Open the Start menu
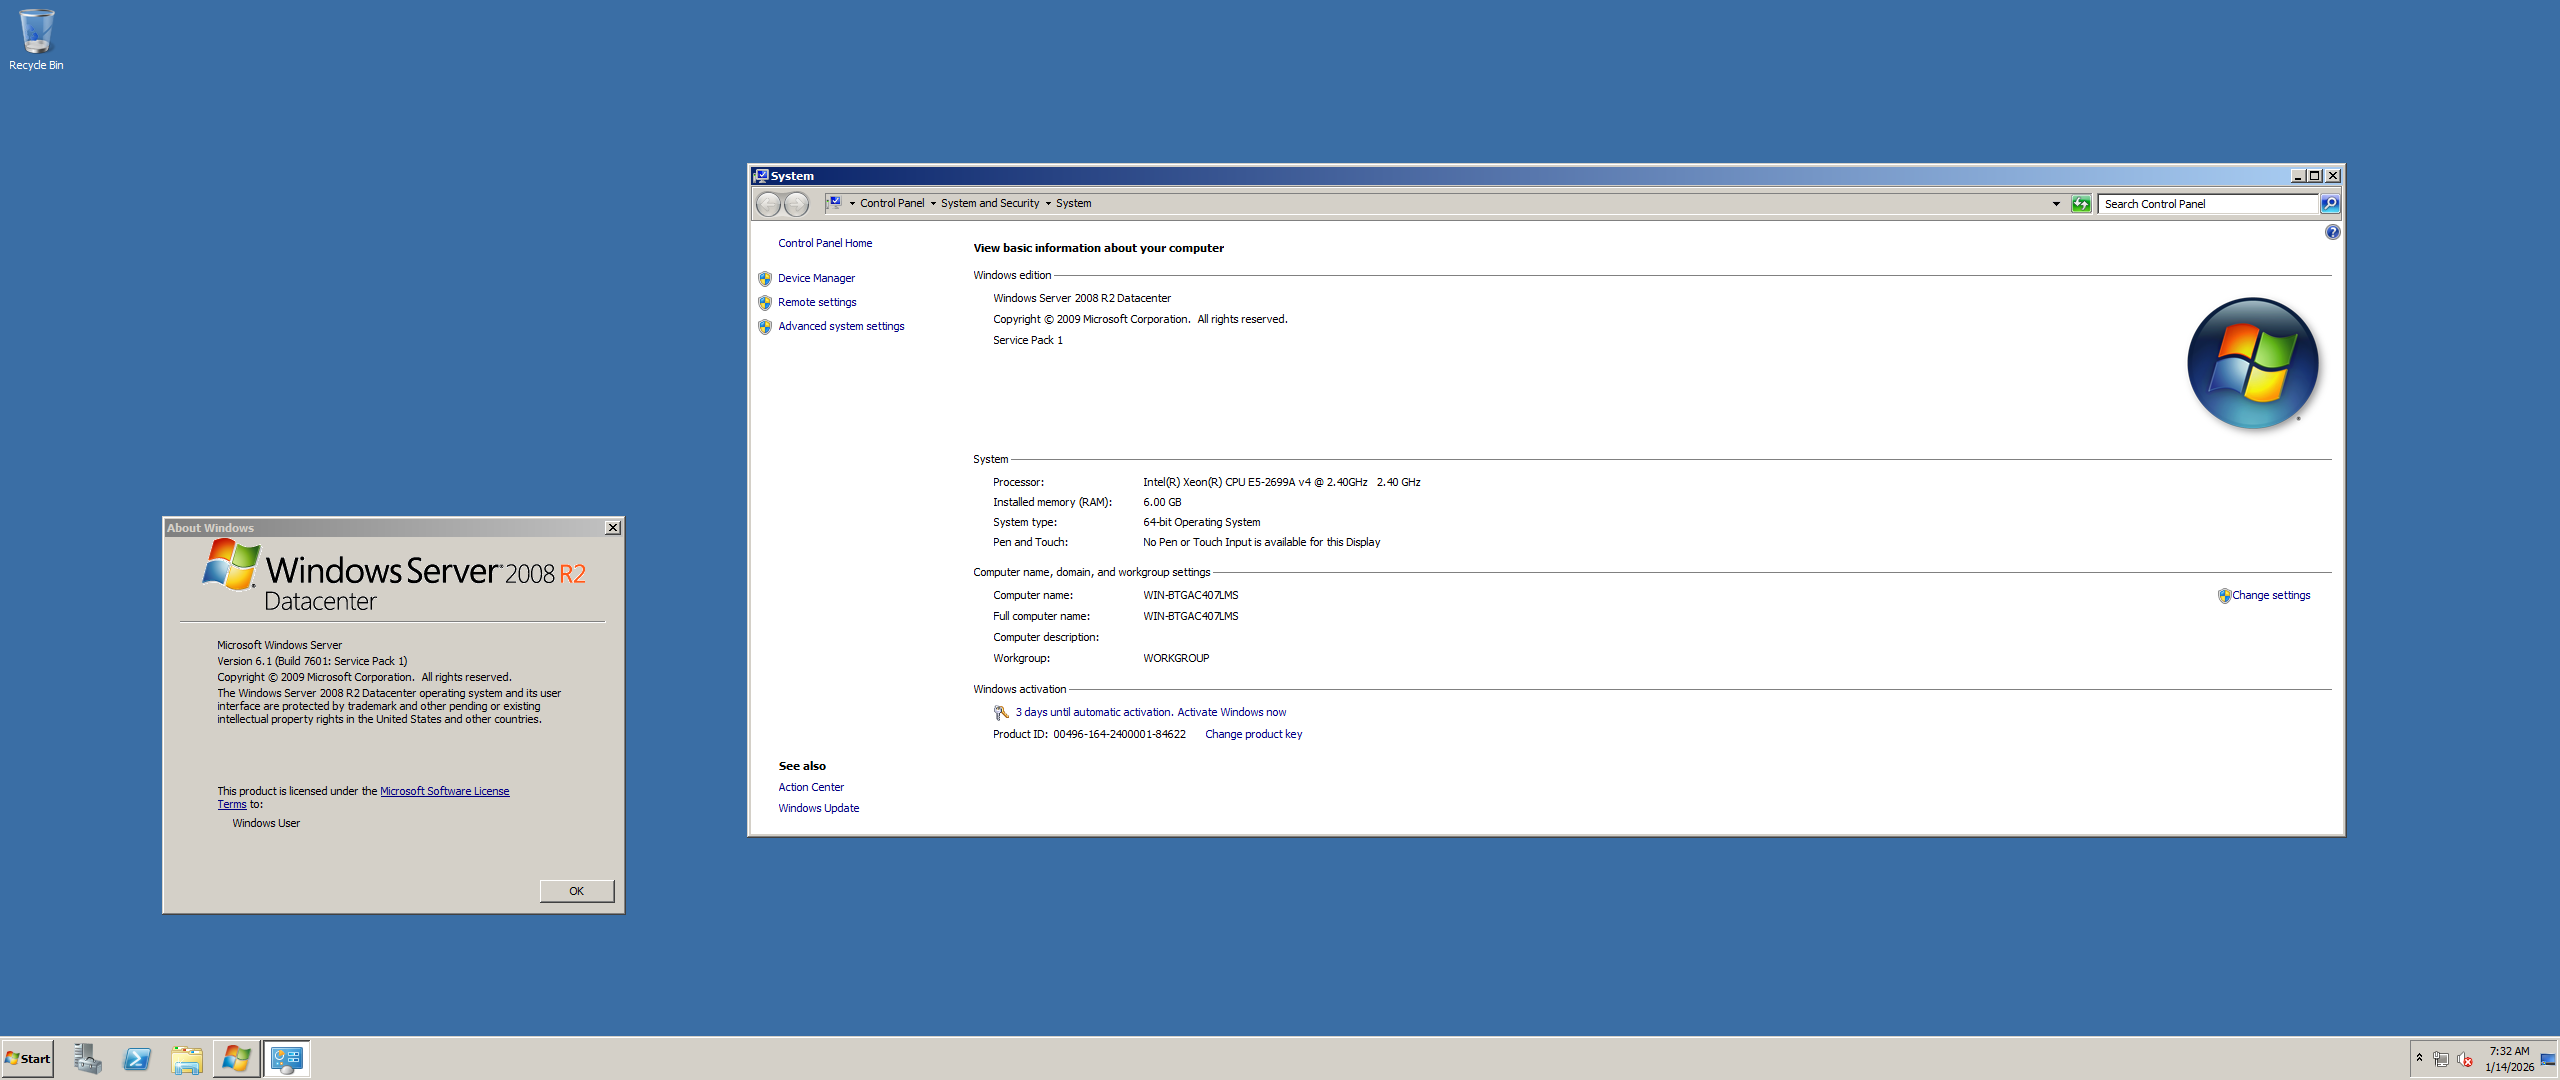Viewport: 2560px width, 1080px height. point(28,1058)
